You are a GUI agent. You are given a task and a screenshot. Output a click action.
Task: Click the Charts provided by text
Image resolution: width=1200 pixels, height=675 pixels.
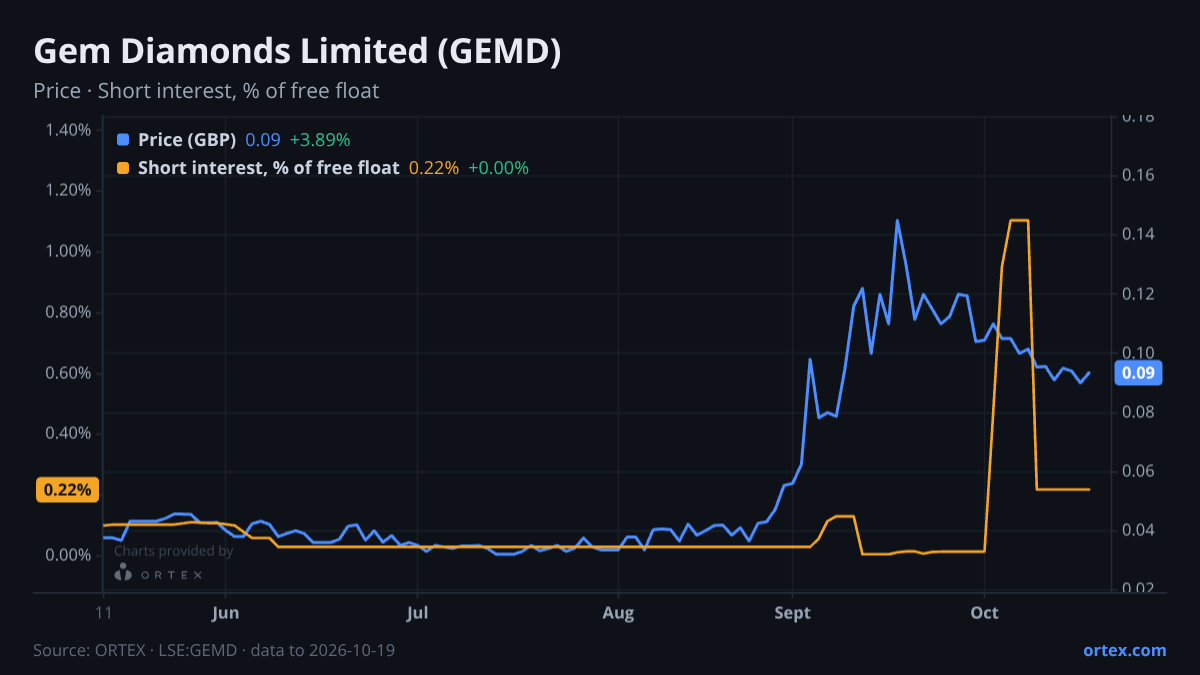tap(174, 551)
